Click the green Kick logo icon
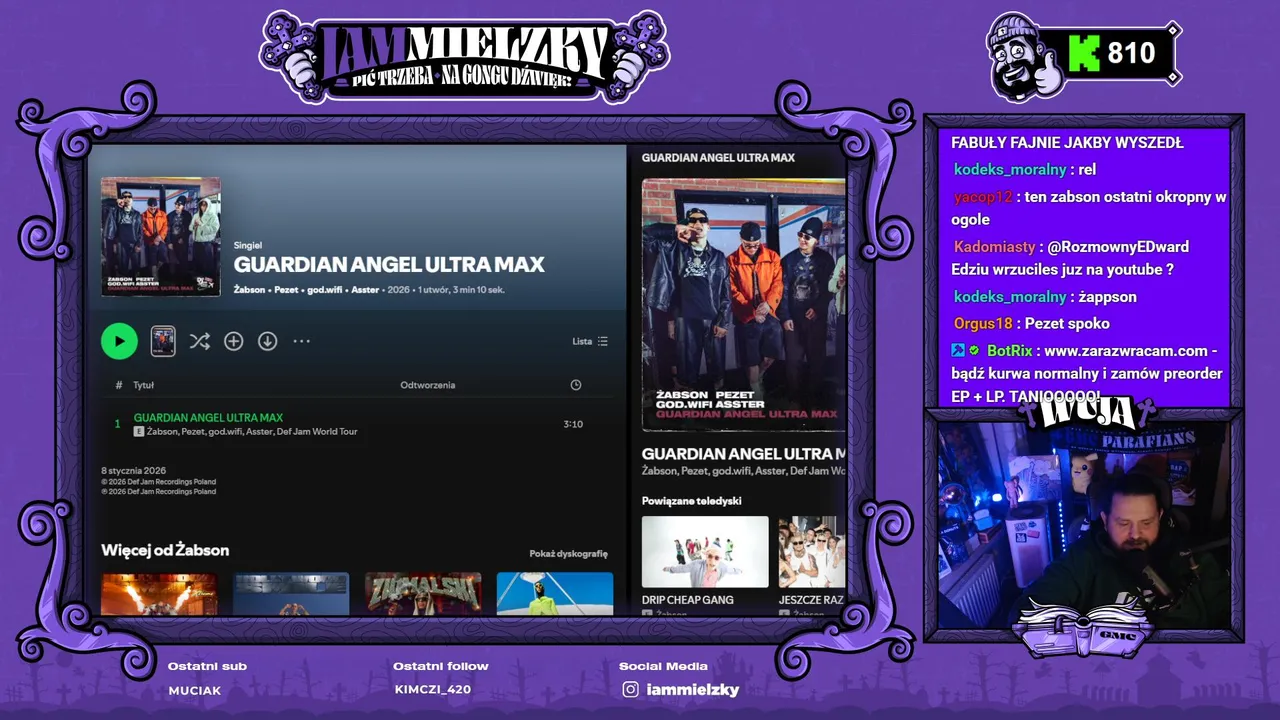 (x=1084, y=53)
